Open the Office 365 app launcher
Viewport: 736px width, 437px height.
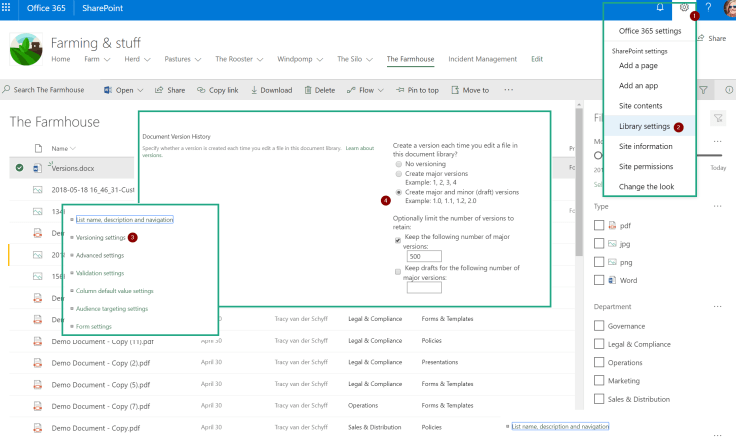(x=9, y=7)
